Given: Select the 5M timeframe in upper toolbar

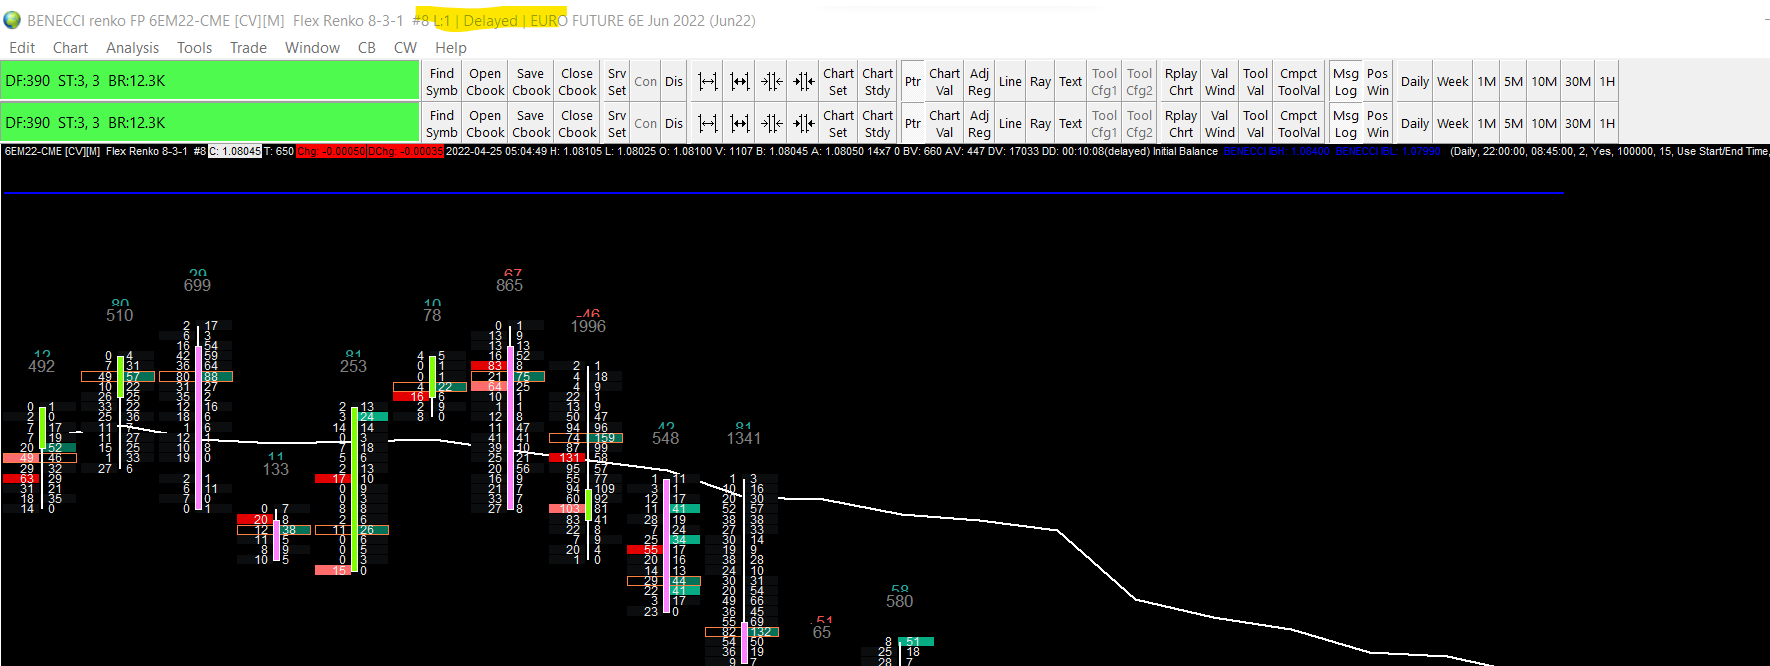Looking at the screenshot, I should 1513,82.
